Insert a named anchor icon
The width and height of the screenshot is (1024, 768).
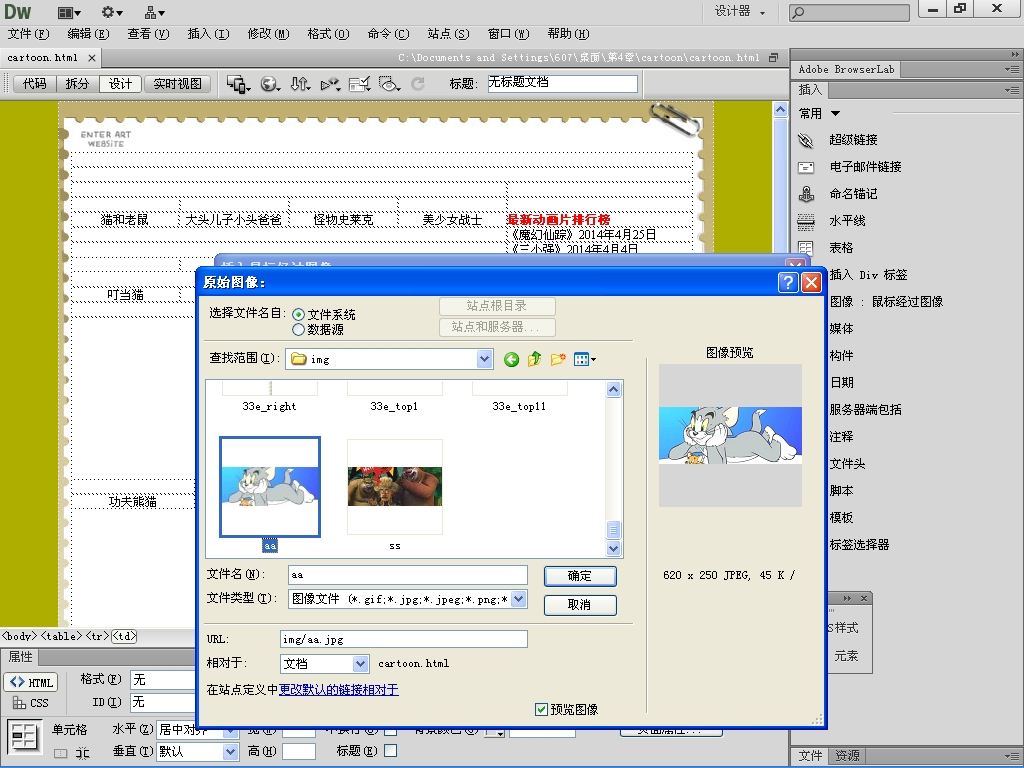[x=806, y=194]
